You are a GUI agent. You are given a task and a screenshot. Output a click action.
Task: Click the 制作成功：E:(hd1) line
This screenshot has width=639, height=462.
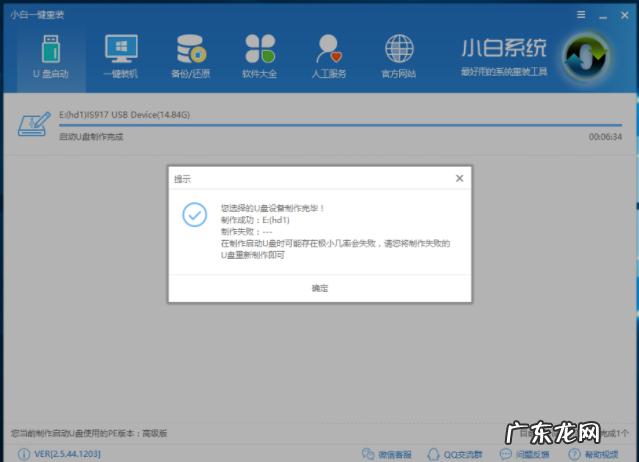pos(255,220)
